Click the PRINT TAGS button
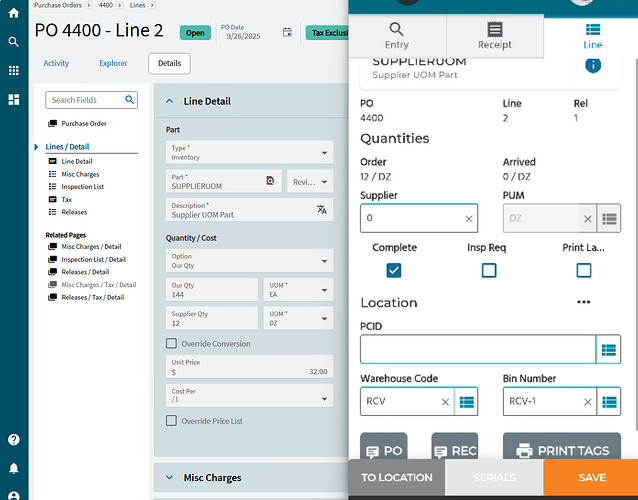This screenshot has height=500, width=638. point(561,451)
